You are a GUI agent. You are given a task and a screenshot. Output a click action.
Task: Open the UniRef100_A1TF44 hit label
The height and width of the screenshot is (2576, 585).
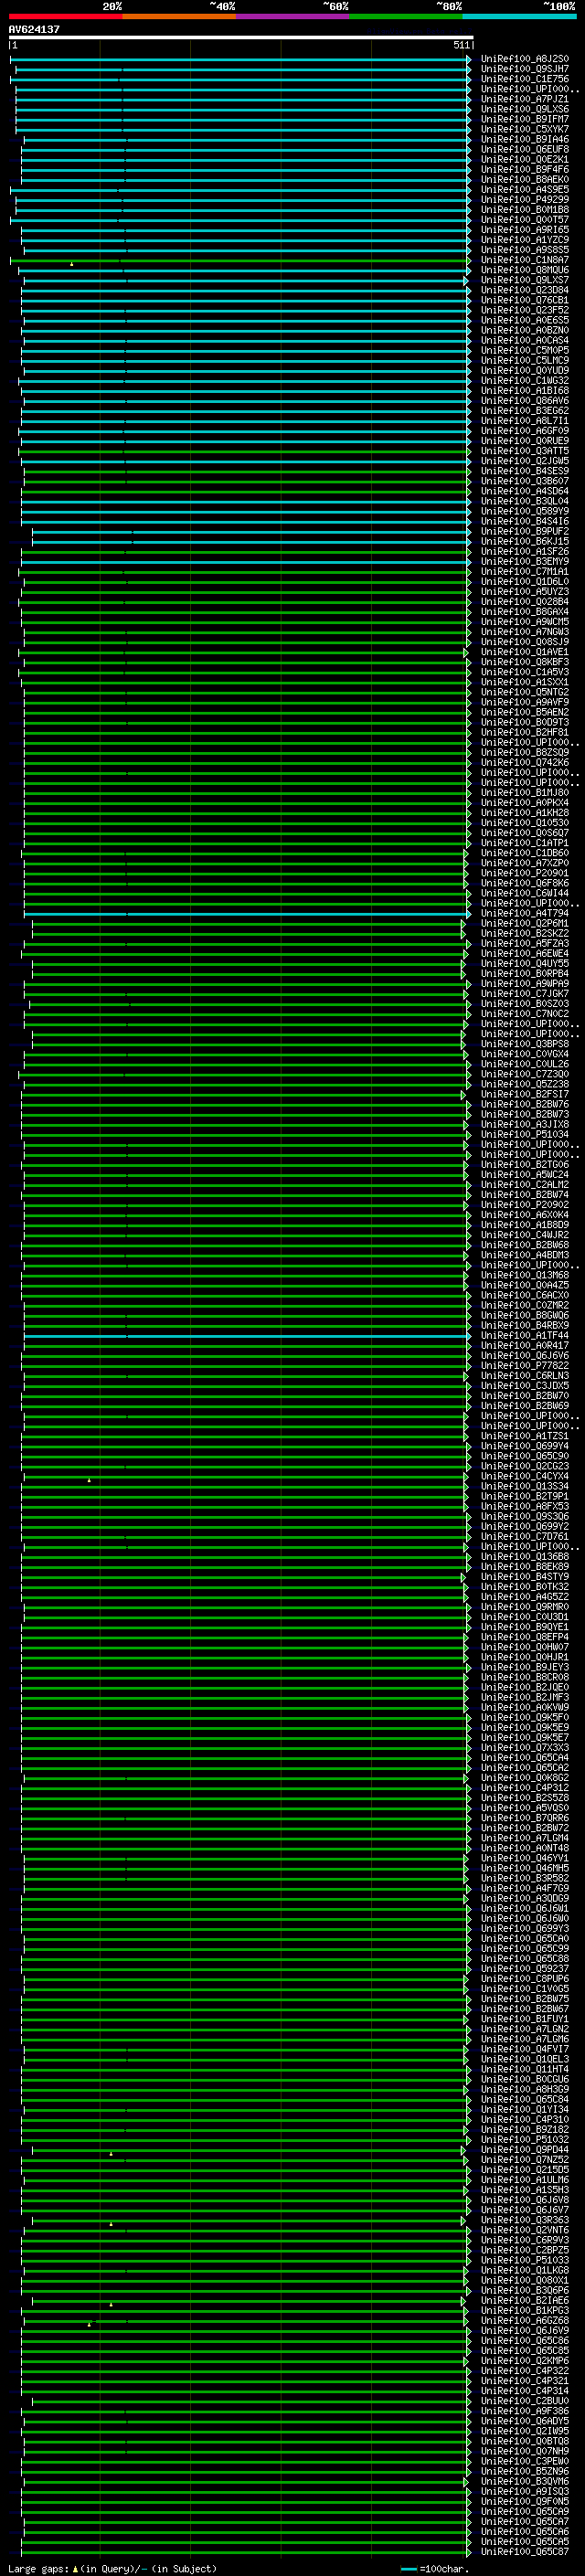click(x=524, y=1336)
